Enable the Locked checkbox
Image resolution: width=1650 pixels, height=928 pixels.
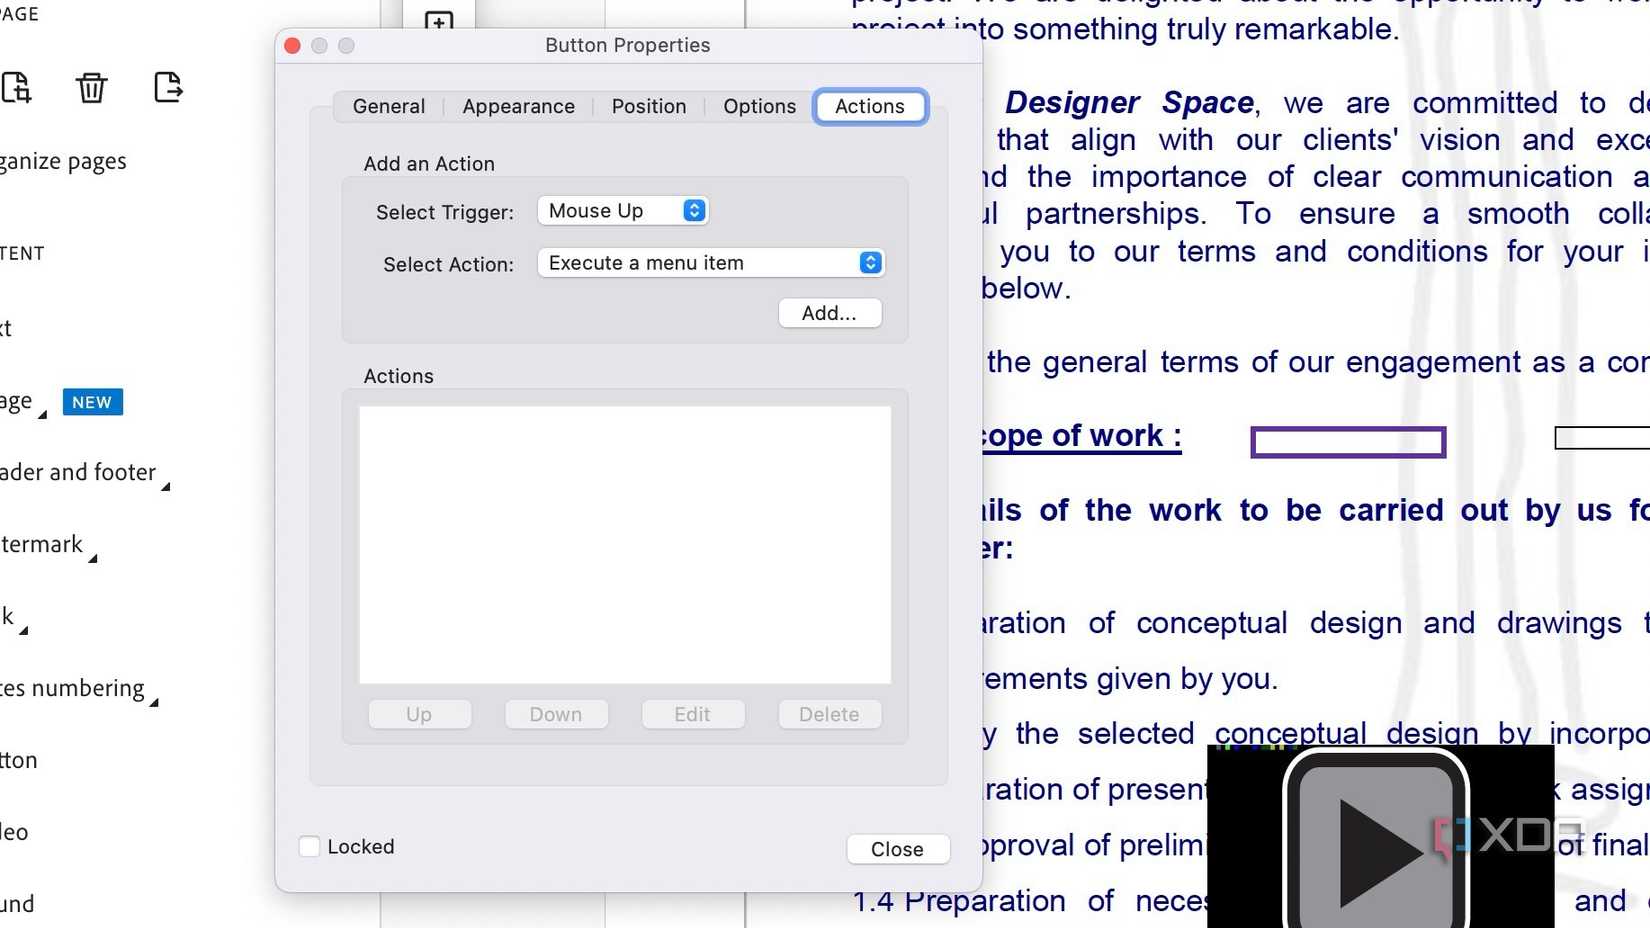click(309, 847)
